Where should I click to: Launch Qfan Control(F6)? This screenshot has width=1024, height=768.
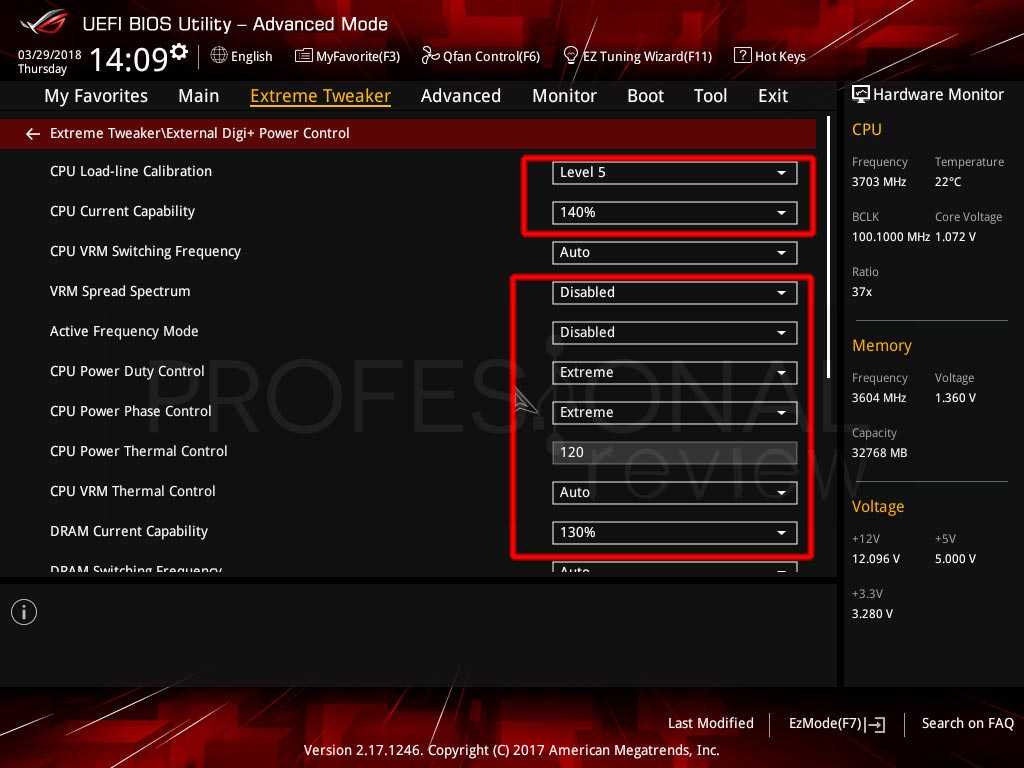coord(491,56)
